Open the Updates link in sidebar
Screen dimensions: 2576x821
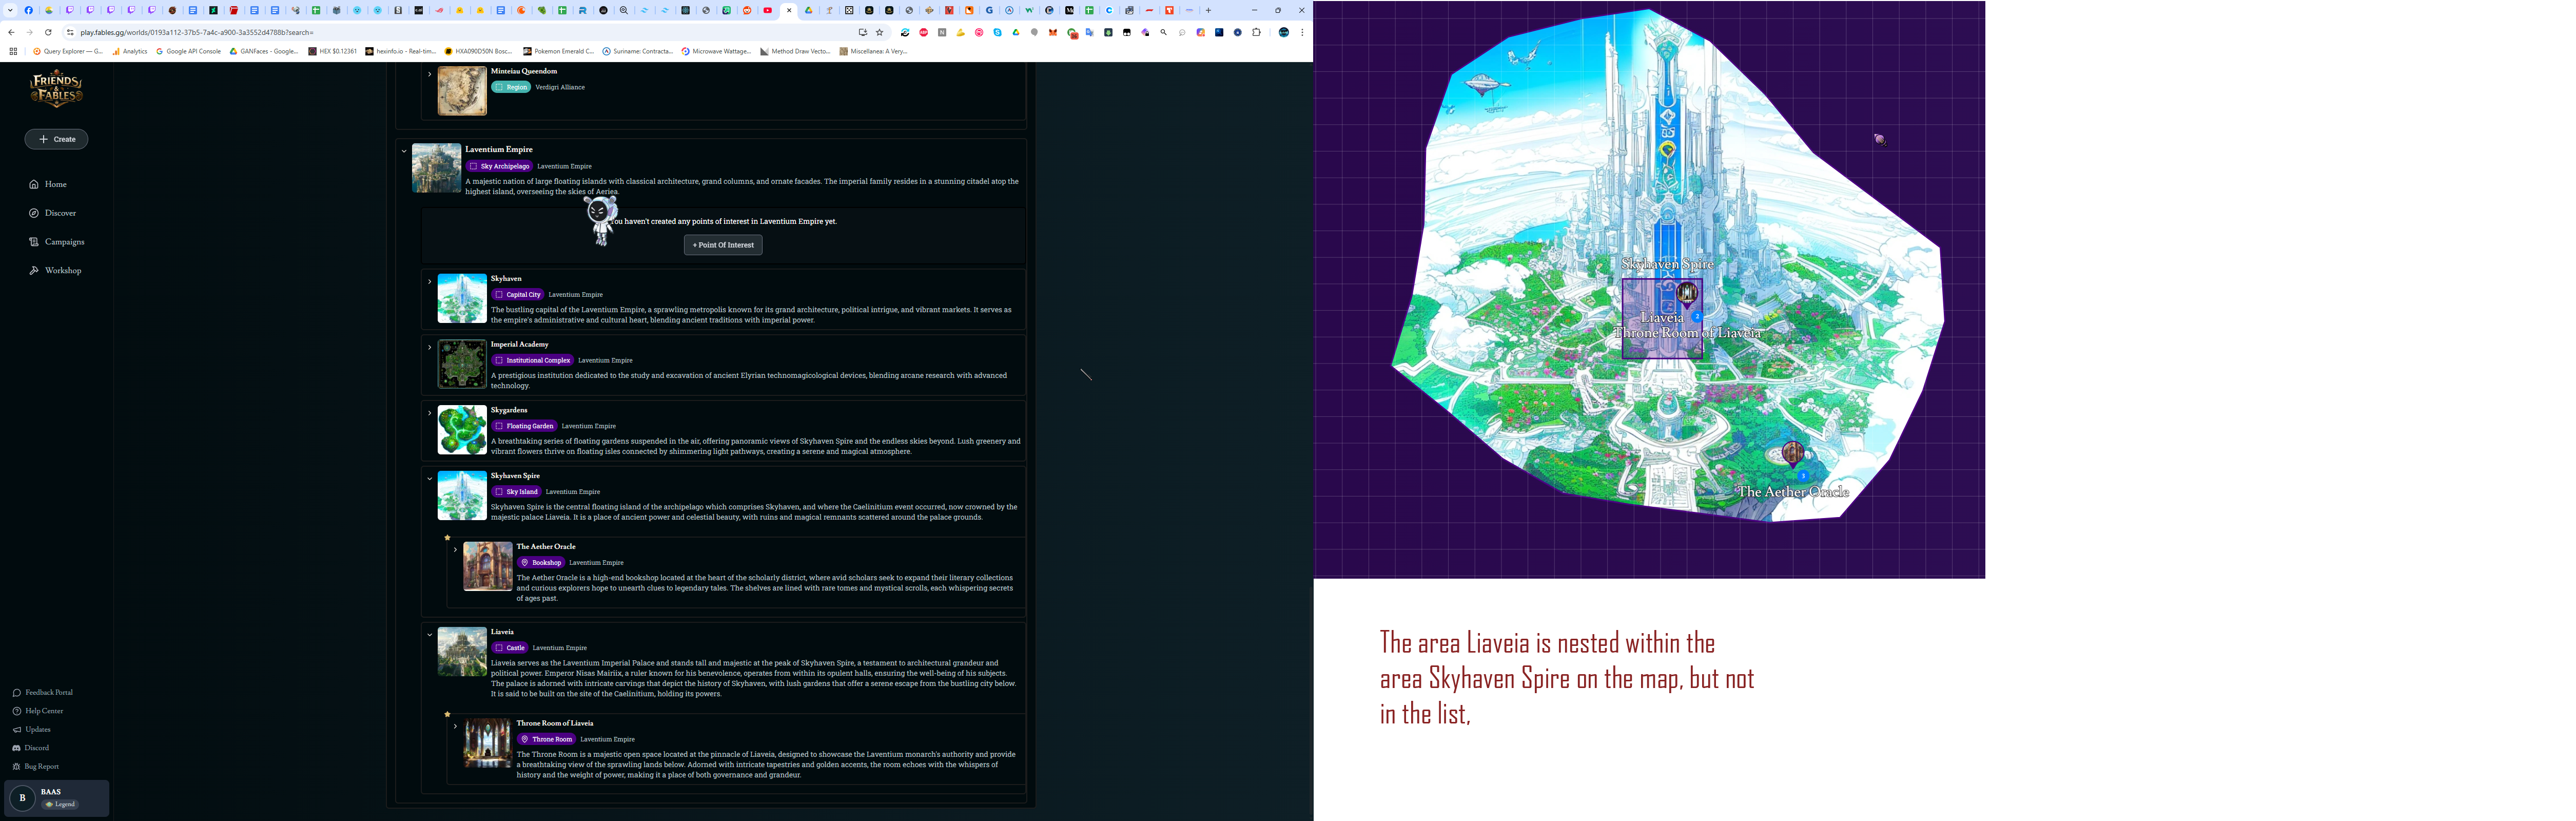click(x=31, y=729)
